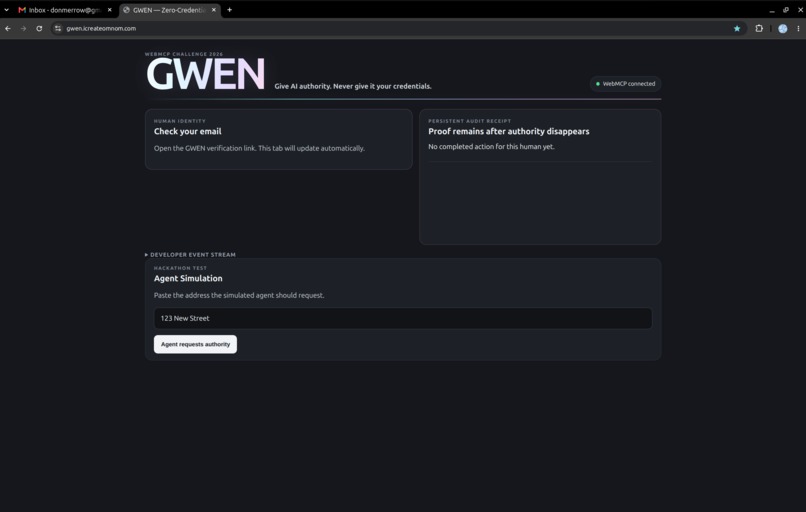Screen dimensions: 806x512
Task: Click the tagline Give AI authority text
Action: [x=353, y=86]
